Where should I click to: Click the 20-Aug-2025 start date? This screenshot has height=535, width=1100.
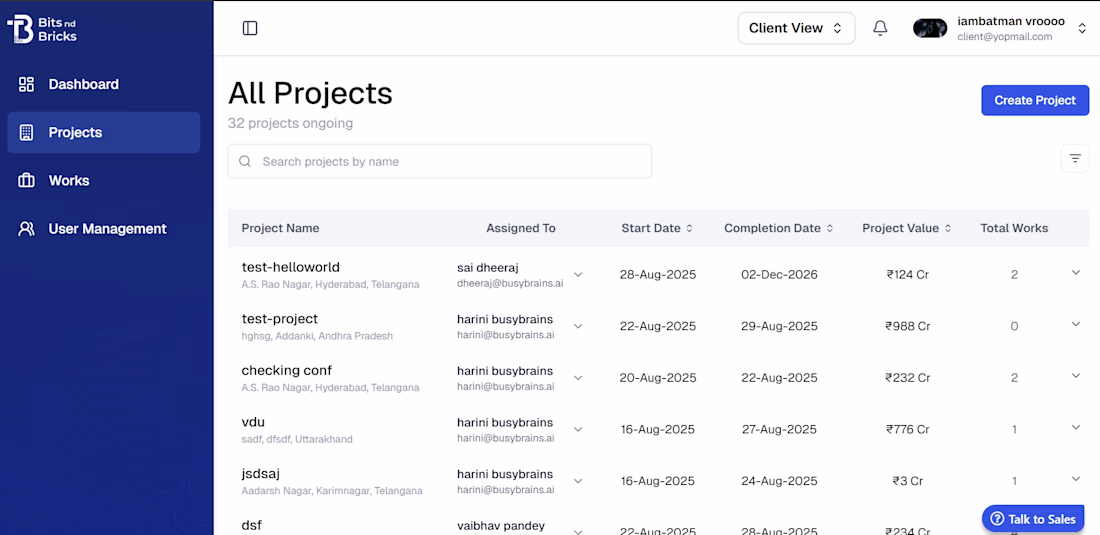658,378
